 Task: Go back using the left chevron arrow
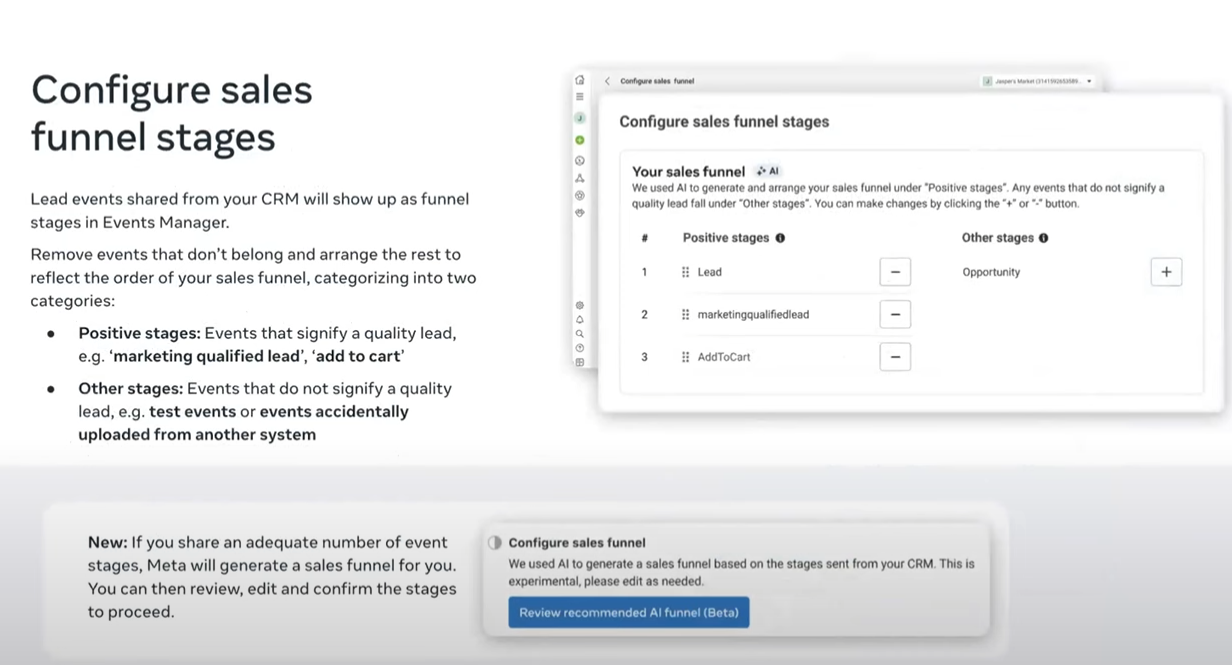[x=607, y=81]
